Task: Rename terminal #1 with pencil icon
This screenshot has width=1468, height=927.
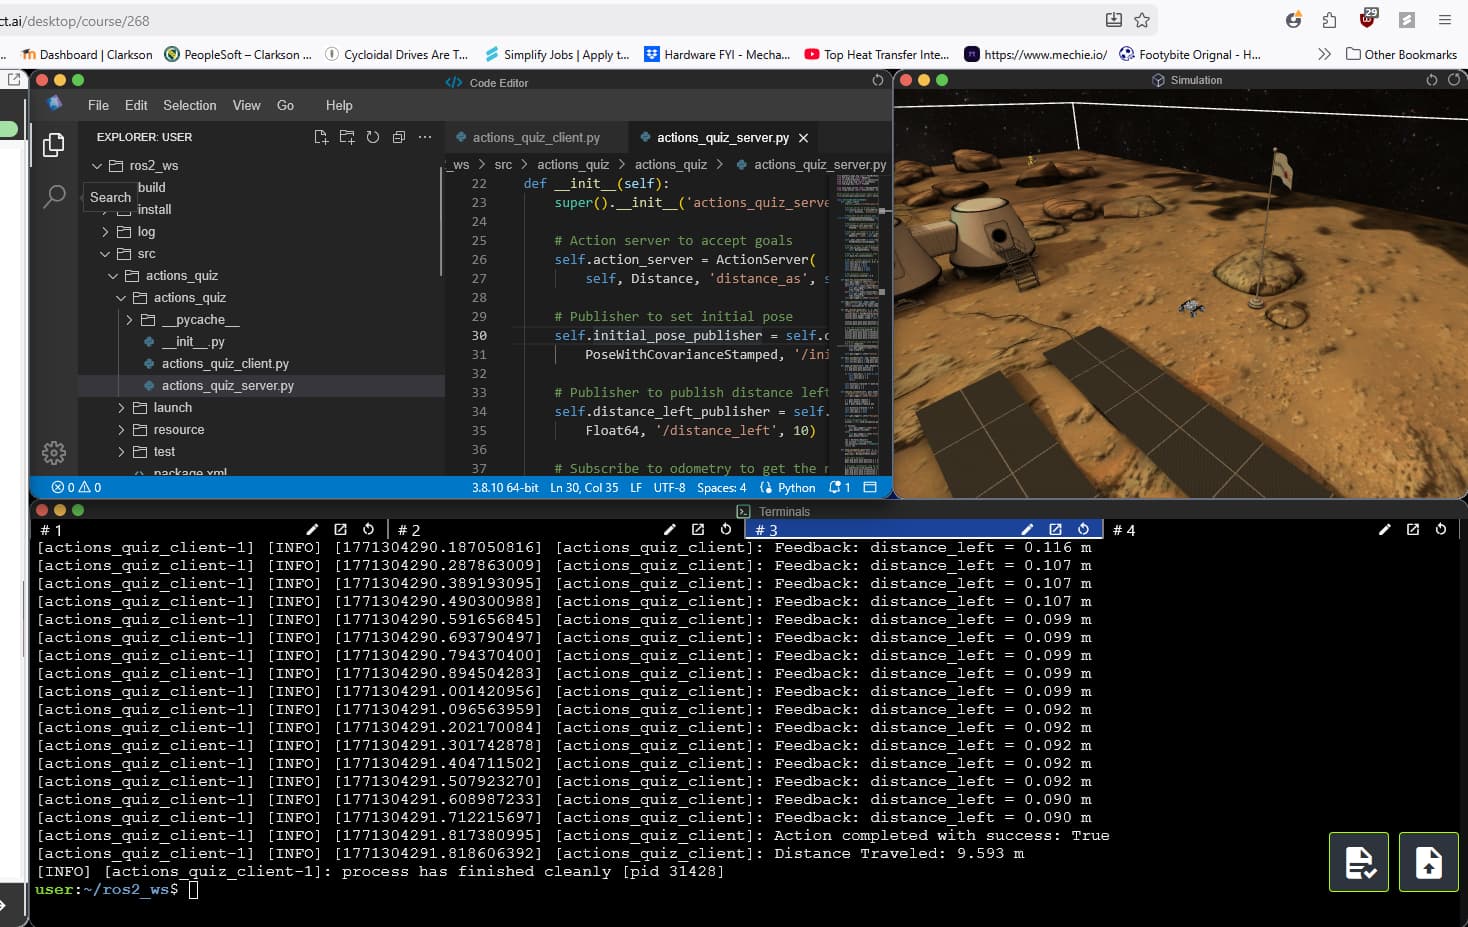Action: click(x=312, y=530)
